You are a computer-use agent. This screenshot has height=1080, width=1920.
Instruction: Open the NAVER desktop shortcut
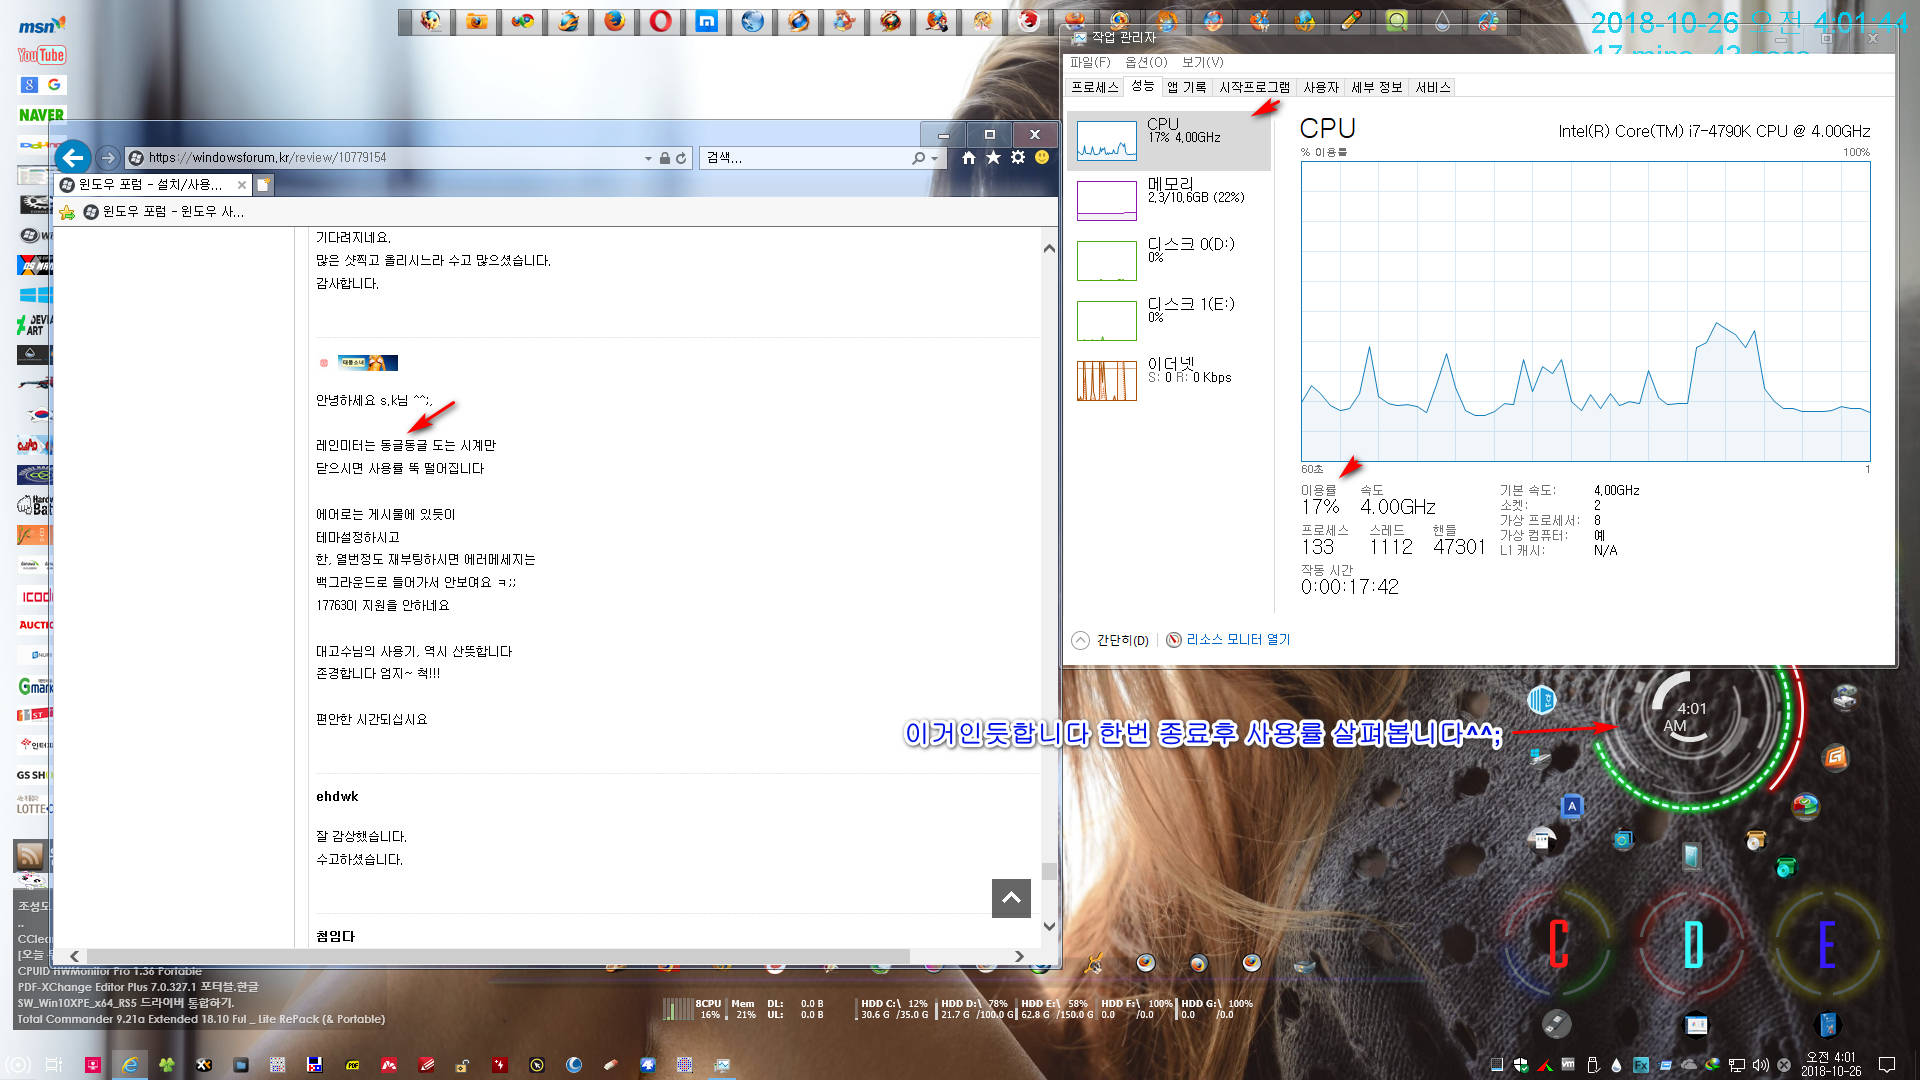click(x=42, y=115)
